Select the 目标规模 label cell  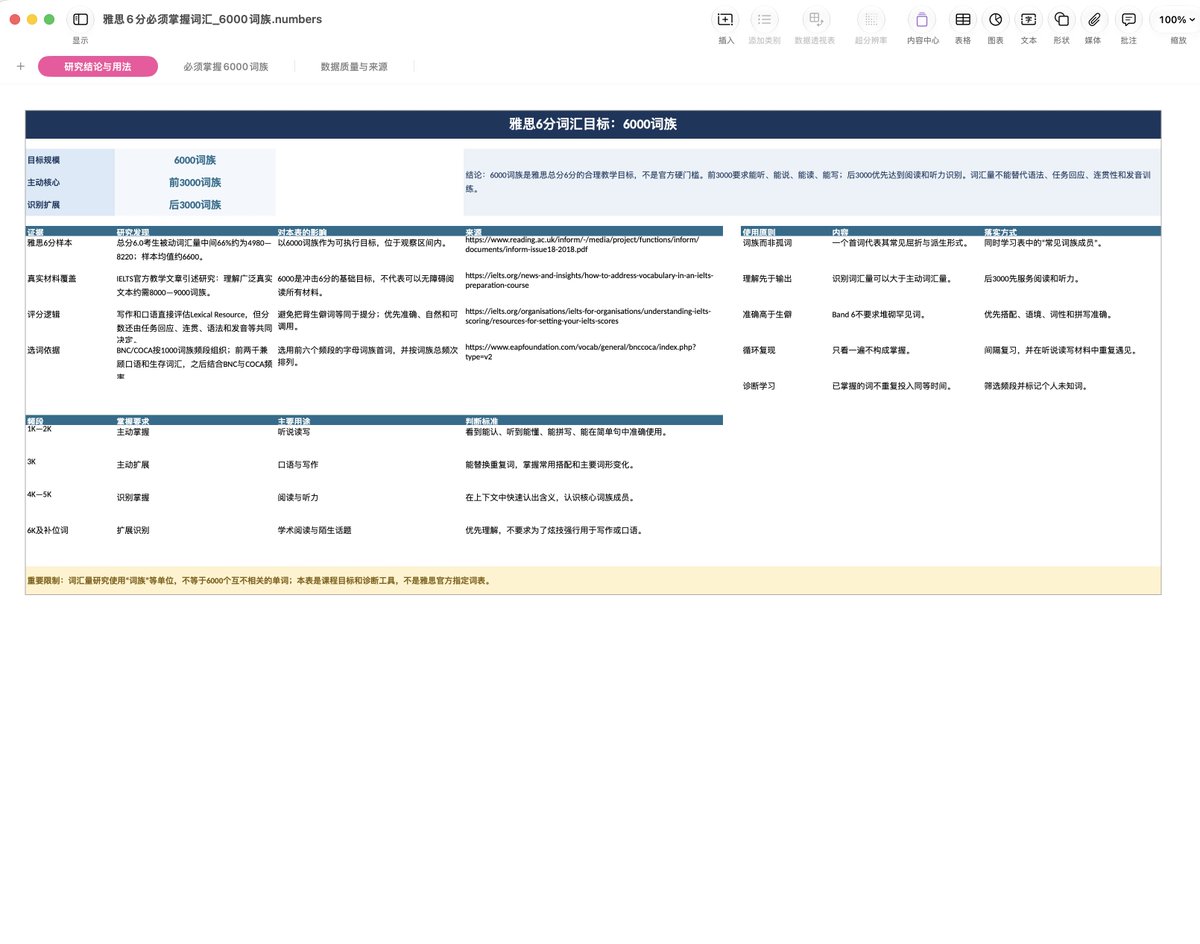[70, 160]
